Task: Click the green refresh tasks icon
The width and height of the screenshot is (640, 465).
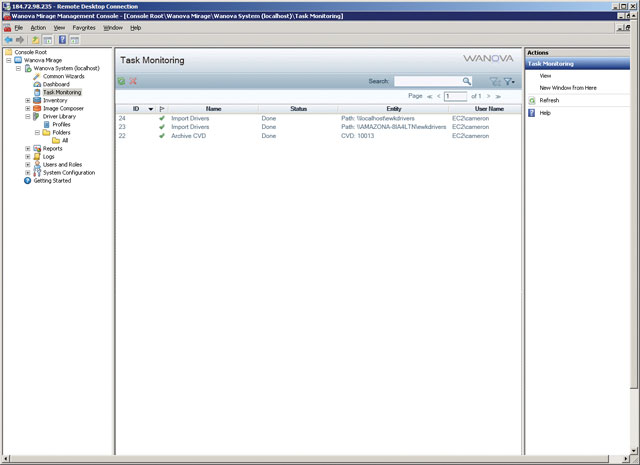Action: pos(122,81)
